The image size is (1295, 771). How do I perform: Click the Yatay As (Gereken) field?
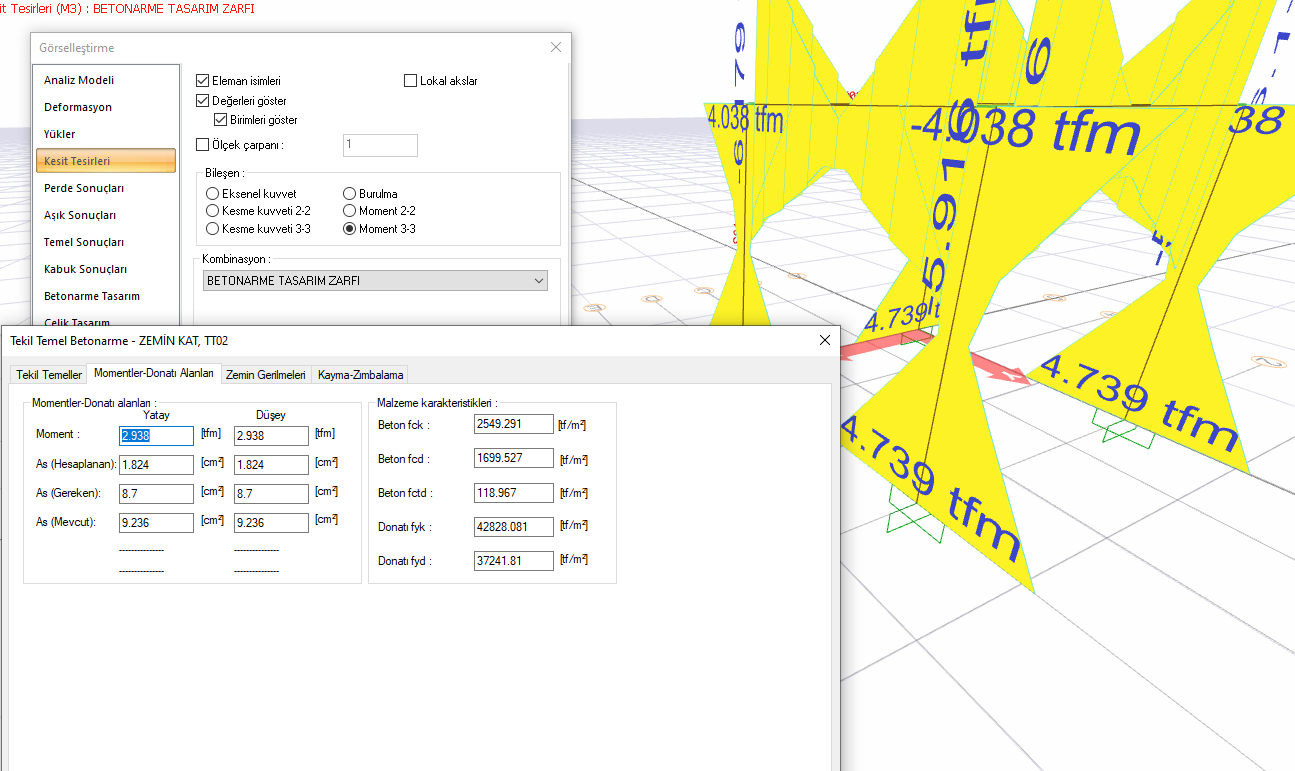tap(157, 494)
